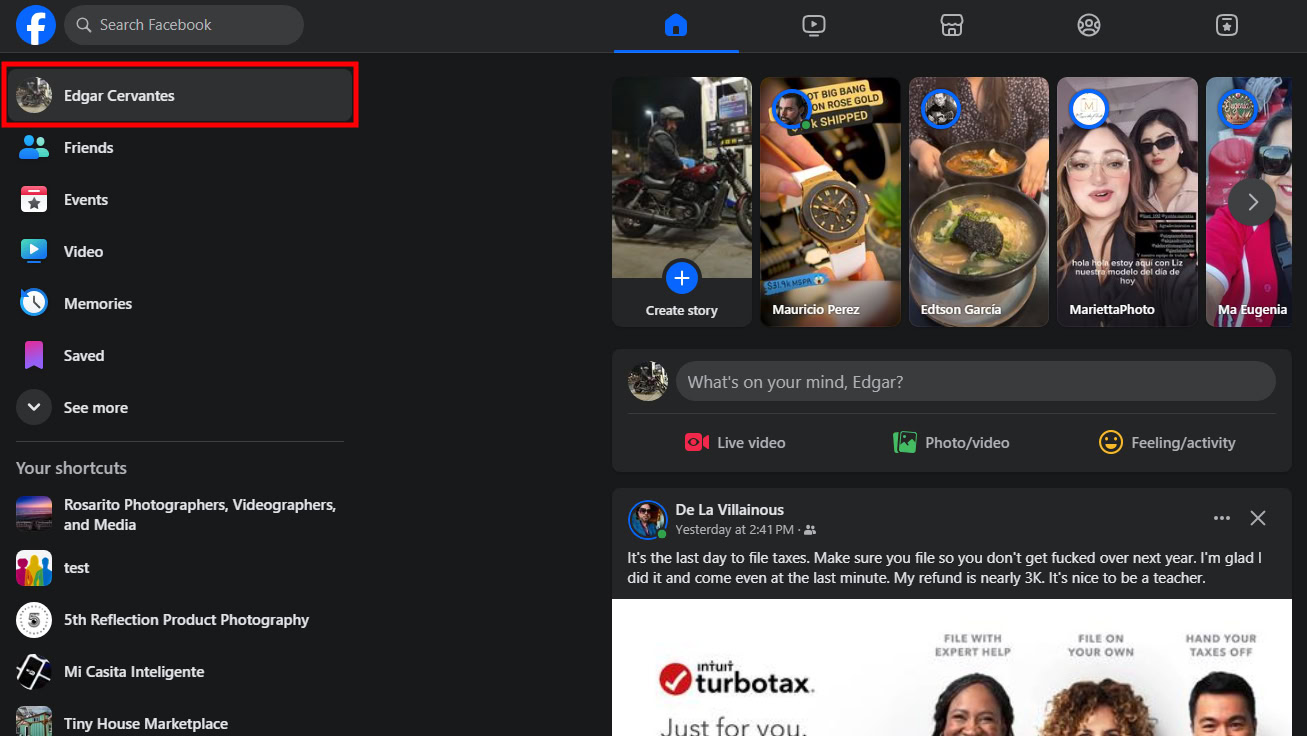Viewport: 1307px width, 736px height.
Task: View MariettaPhoto's story
Action: click(x=1127, y=202)
